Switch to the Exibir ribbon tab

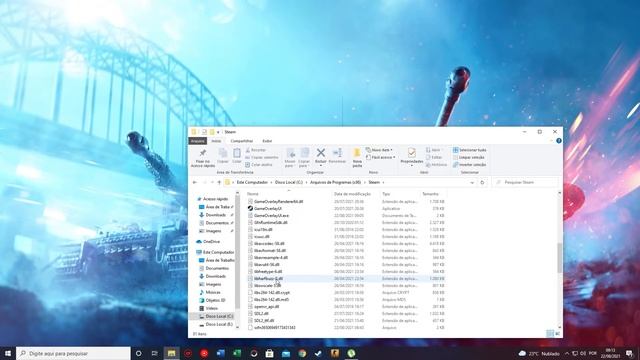267,141
